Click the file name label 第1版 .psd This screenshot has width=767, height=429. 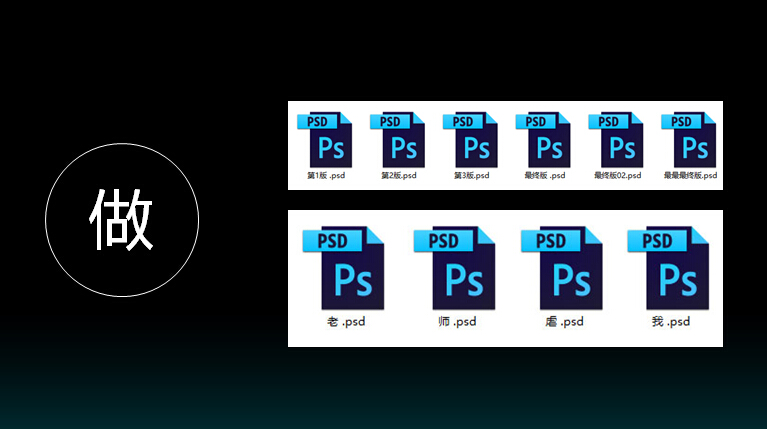click(x=326, y=175)
